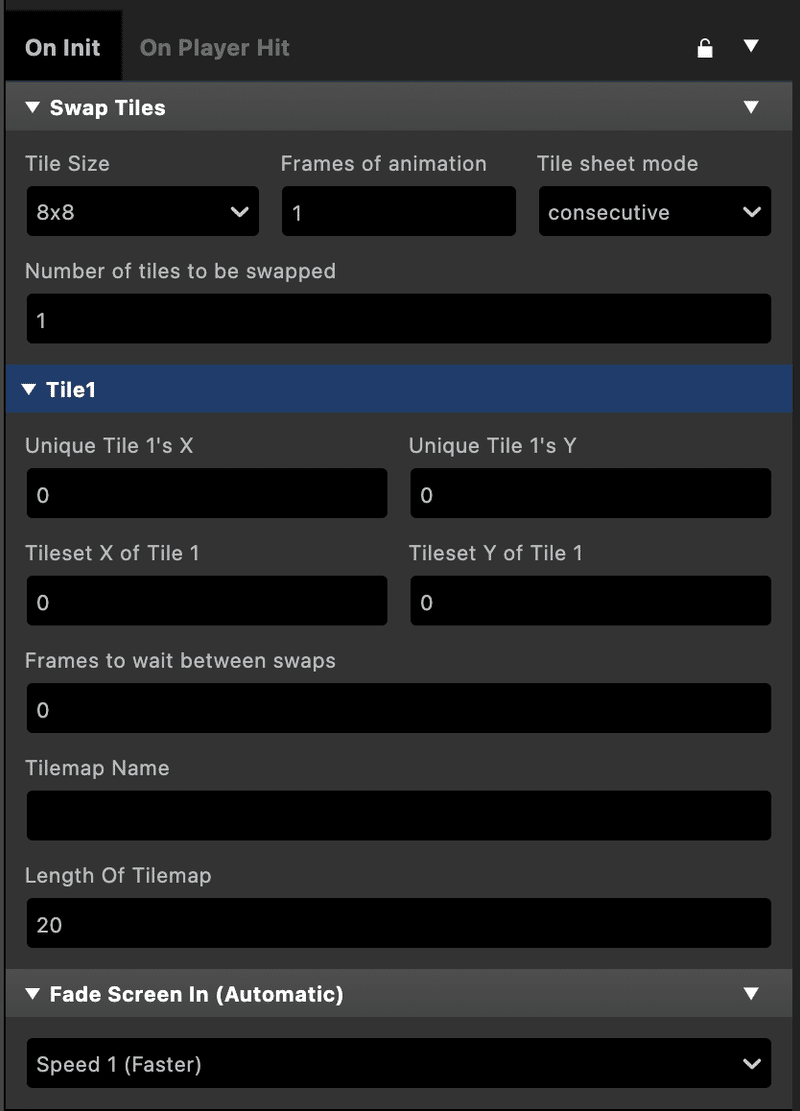This screenshot has width=800, height=1111.
Task: Click the Frames to wait between swaps field
Action: (398, 708)
